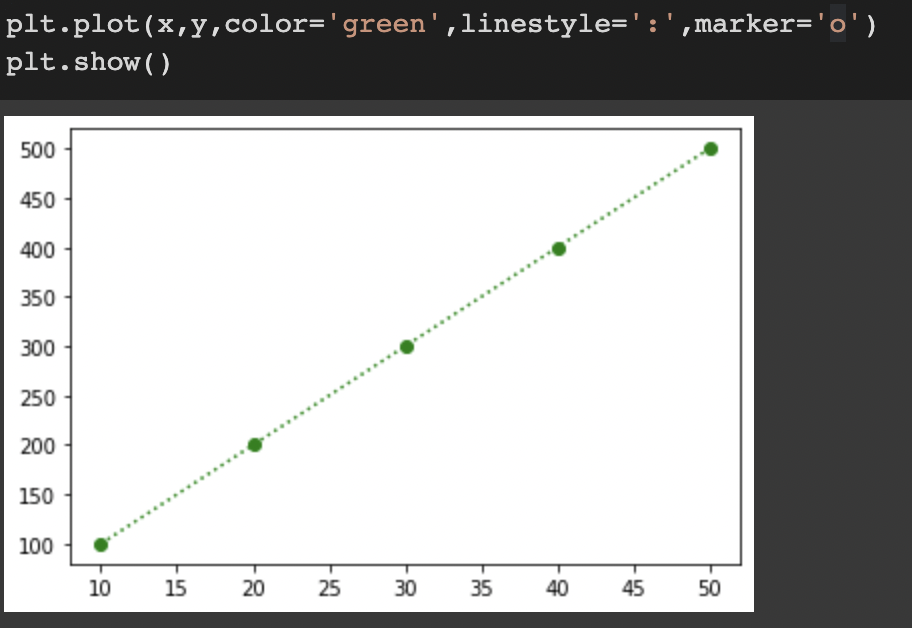Click the plt.show() code line
This screenshot has height=628, width=912.
click(x=88, y=62)
